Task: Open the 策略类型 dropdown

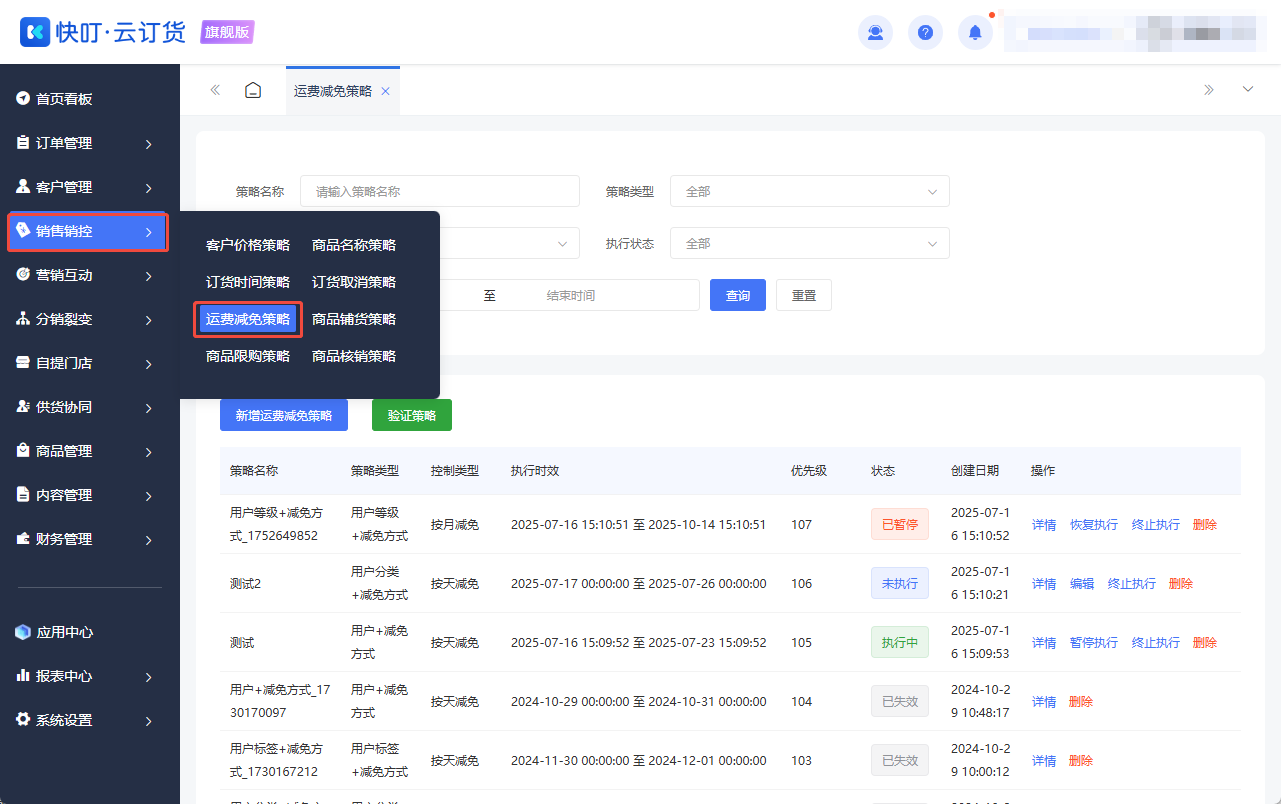Action: [810, 191]
